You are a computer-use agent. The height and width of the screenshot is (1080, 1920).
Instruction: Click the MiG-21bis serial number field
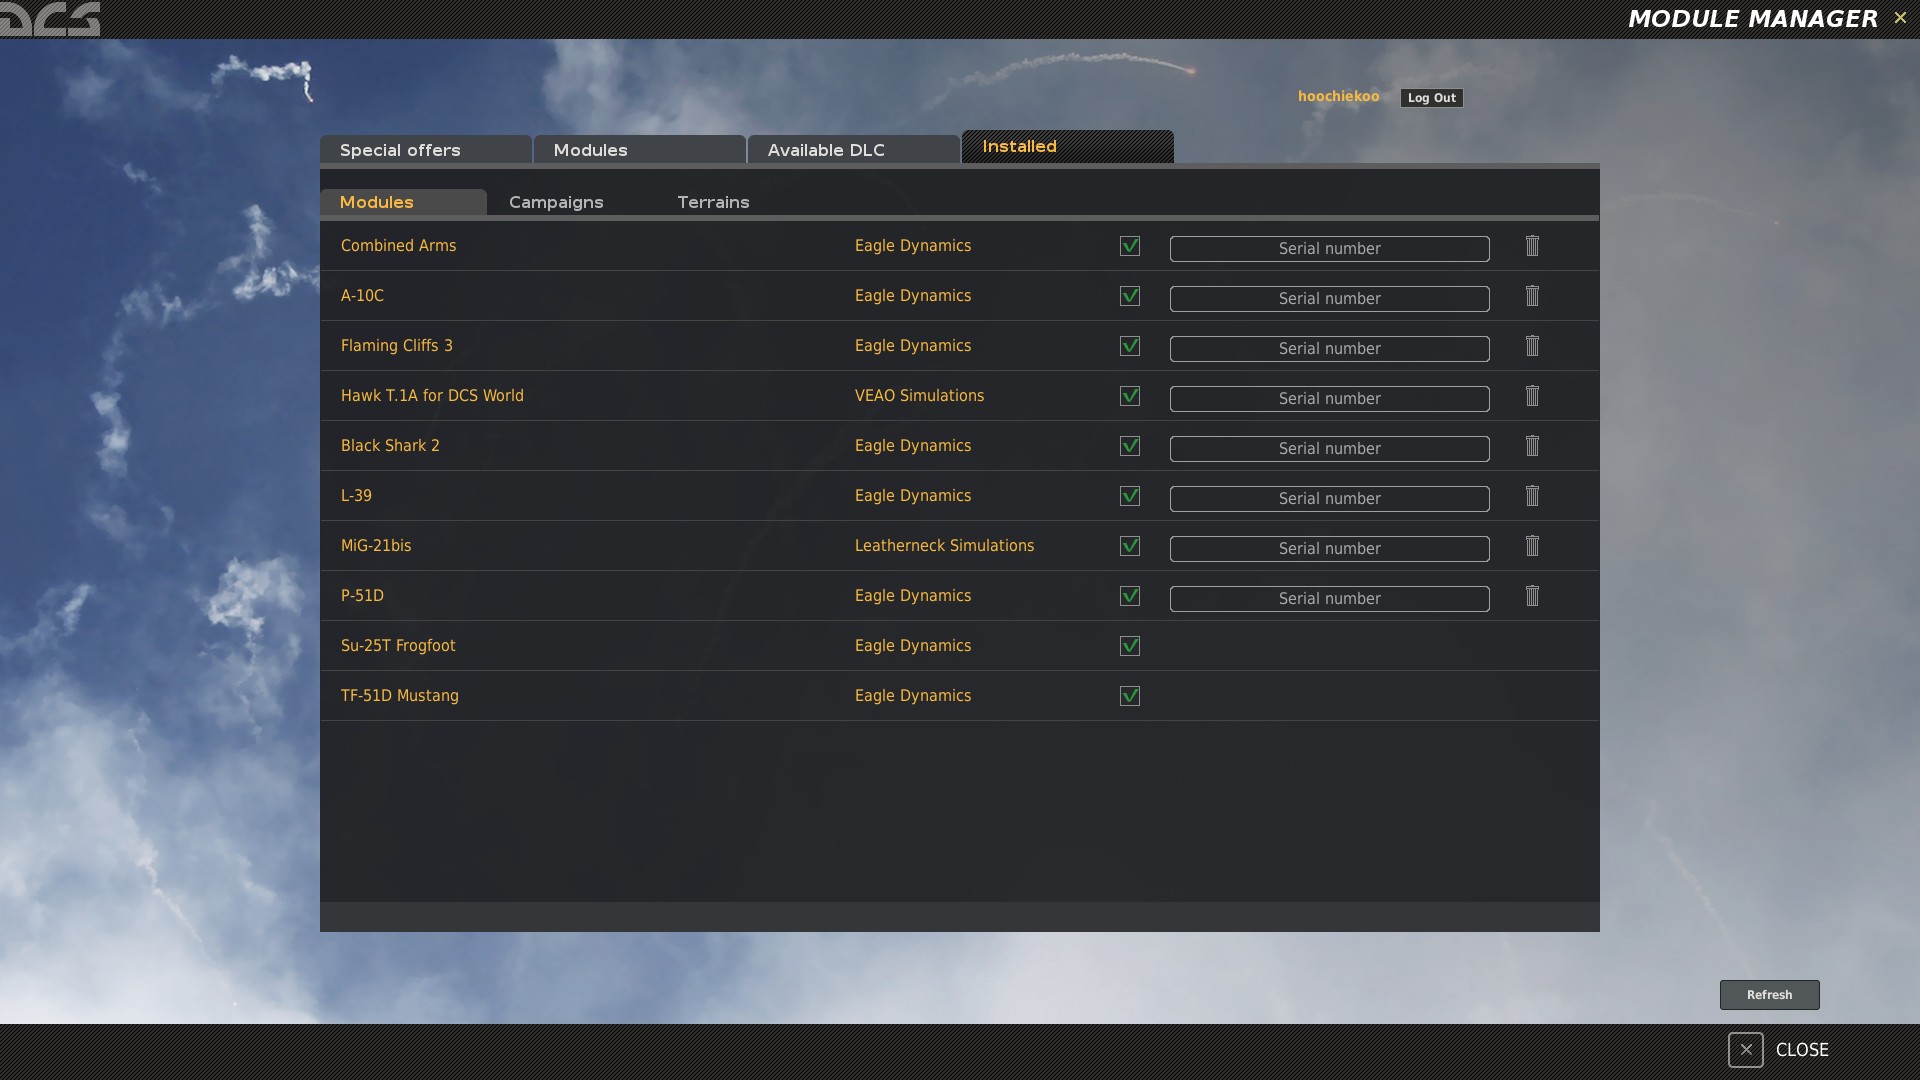point(1329,549)
